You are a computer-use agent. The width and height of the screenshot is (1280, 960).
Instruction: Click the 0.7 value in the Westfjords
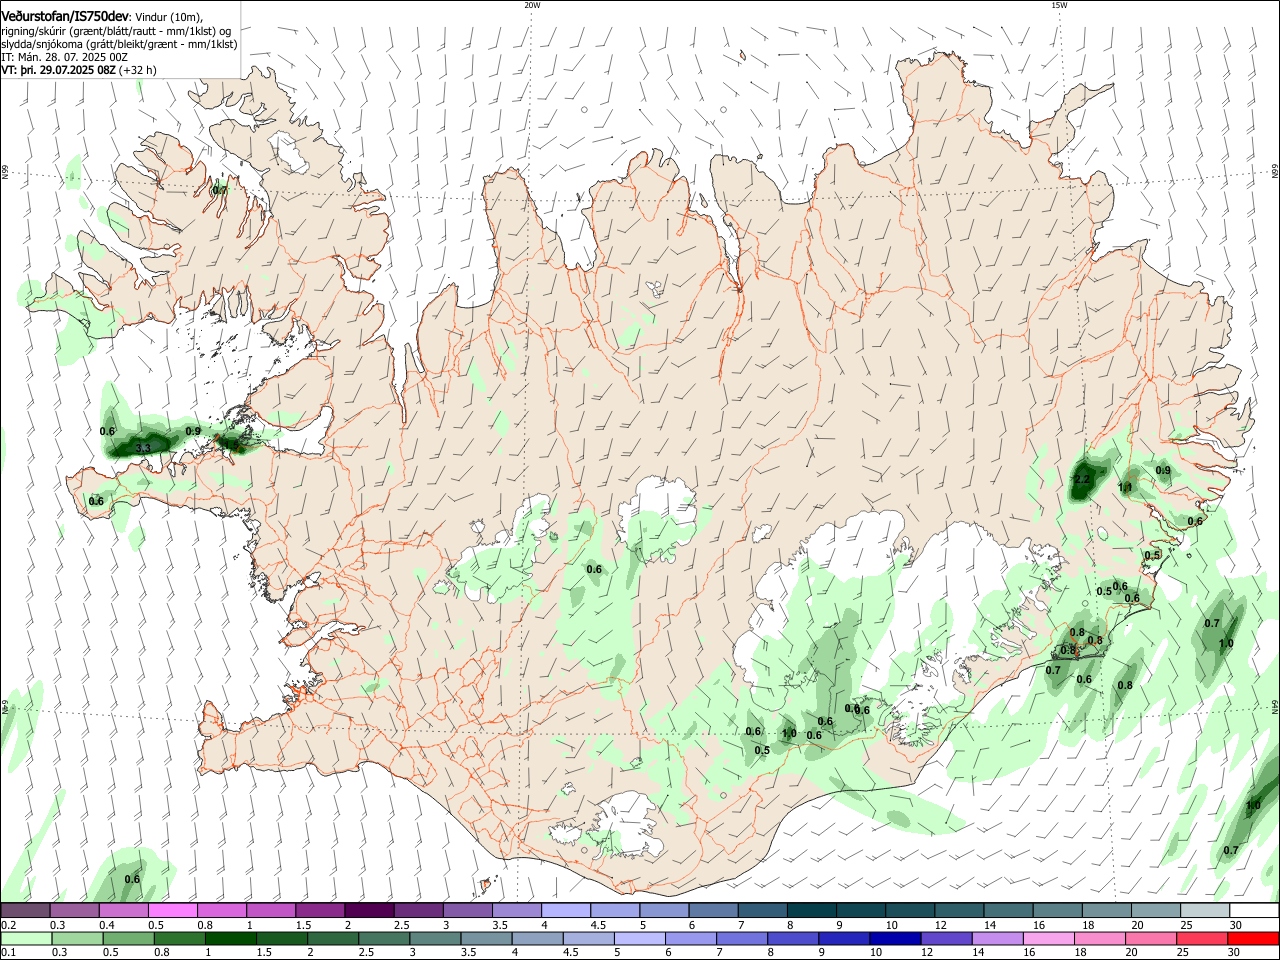(x=220, y=190)
